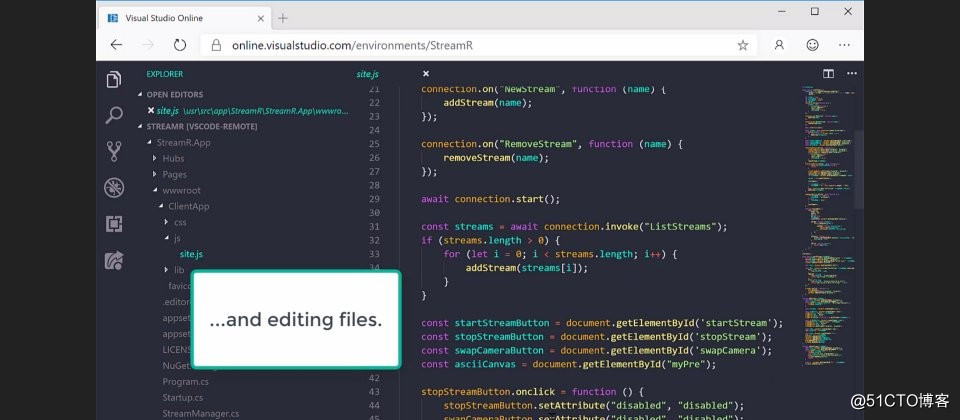The image size is (960, 420).
Task: Open Source Control branch icon
Action: [x=114, y=151]
